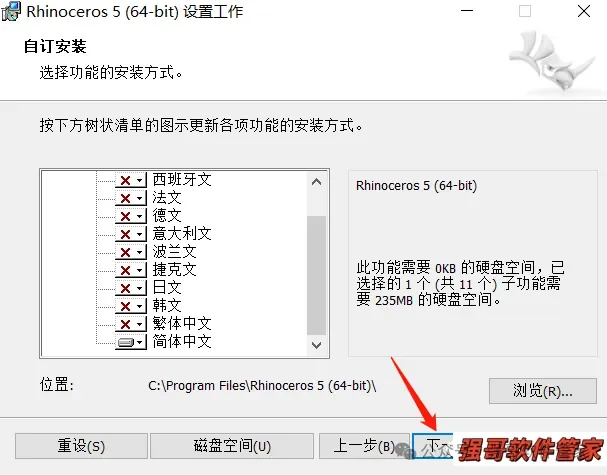Image resolution: width=607 pixels, height=475 pixels.
Task: Open install-state dropdown for 德文
Action: pos(131,216)
